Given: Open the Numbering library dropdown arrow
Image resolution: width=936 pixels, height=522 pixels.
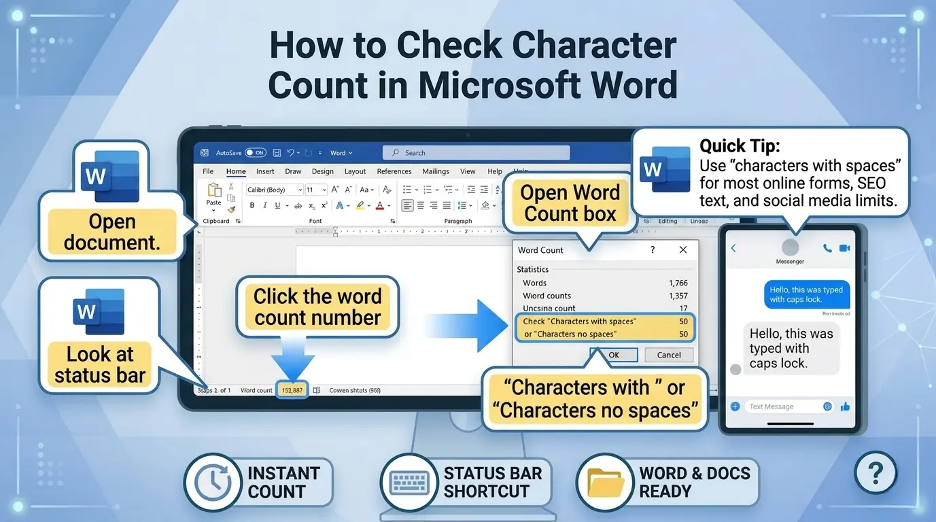Looking at the screenshot, I should [437, 189].
